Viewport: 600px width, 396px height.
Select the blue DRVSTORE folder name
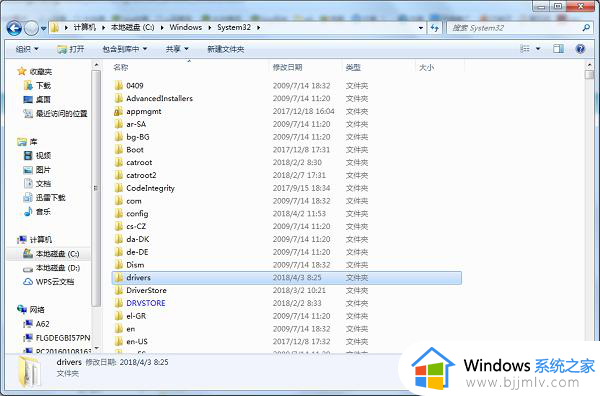146,303
